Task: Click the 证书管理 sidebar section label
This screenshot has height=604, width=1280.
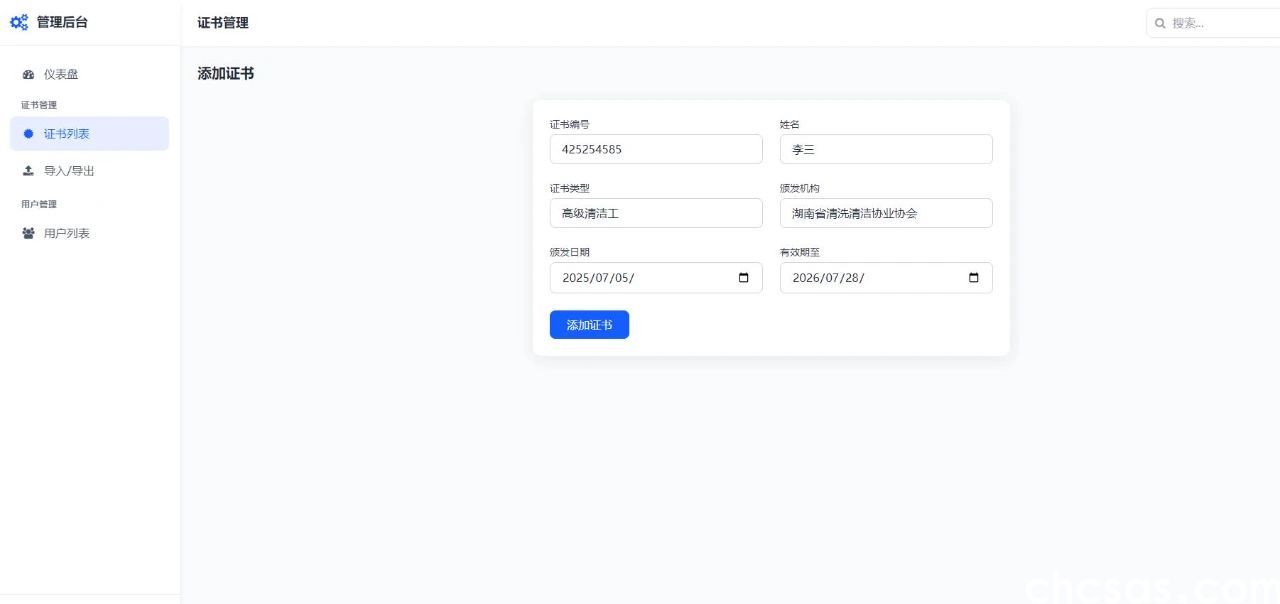Action: click(x=39, y=105)
